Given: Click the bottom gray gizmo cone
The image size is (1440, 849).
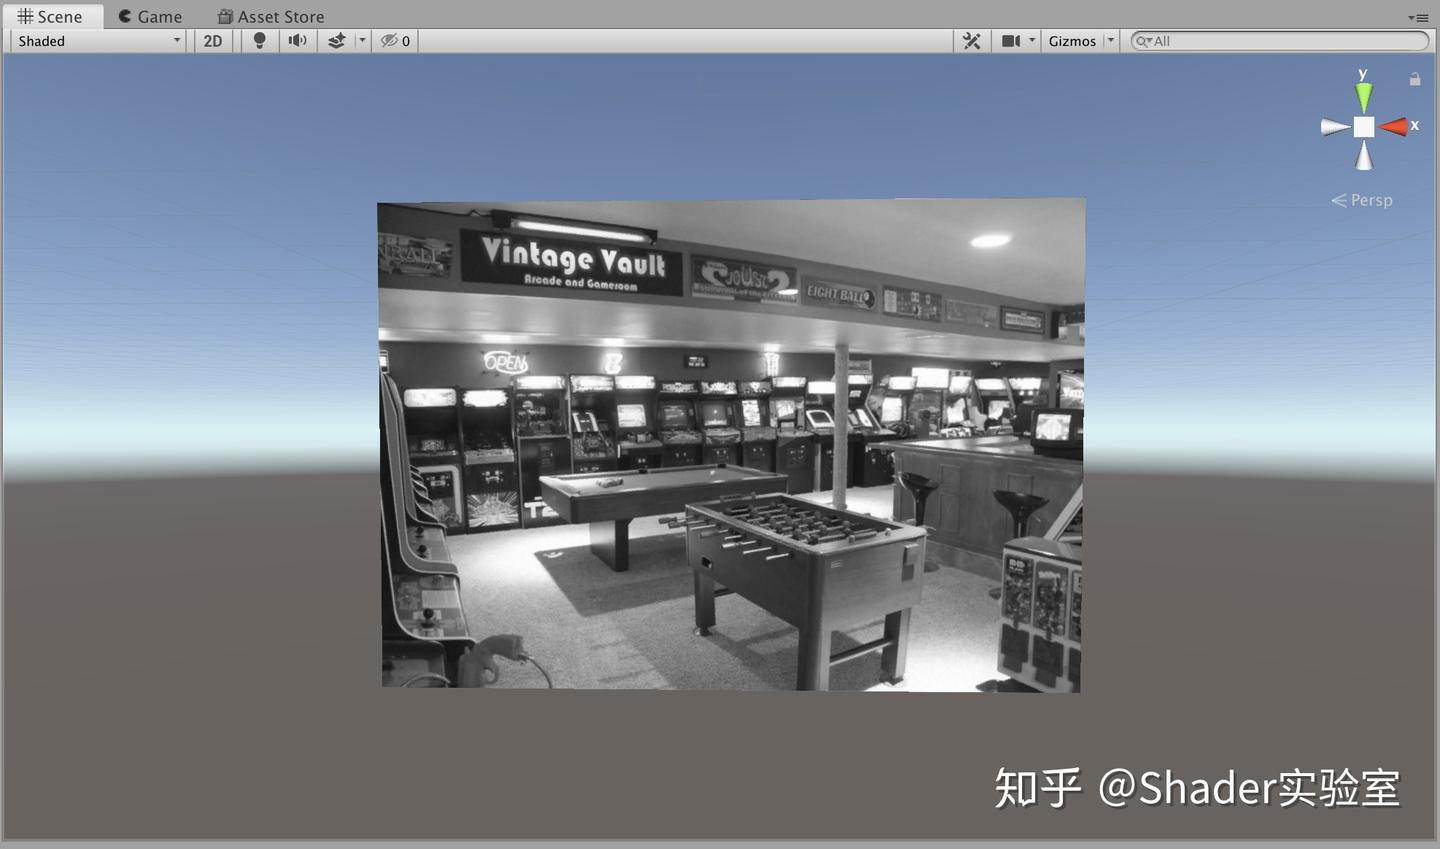Looking at the screenshot, I should point(1364,155).
